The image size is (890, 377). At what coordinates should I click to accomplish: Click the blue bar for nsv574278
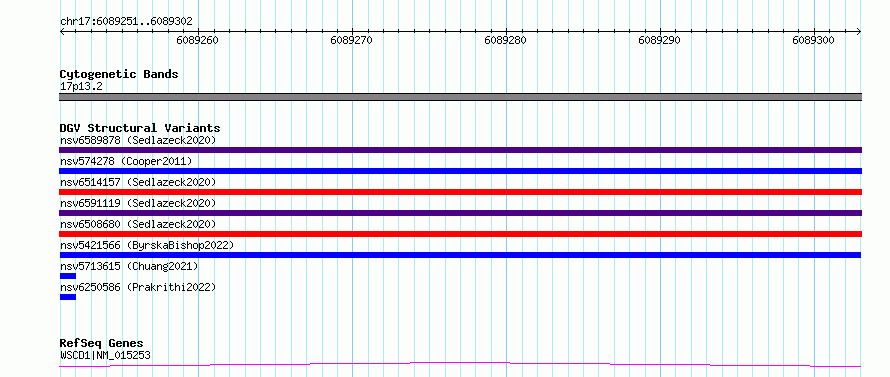tap(460, 171)
